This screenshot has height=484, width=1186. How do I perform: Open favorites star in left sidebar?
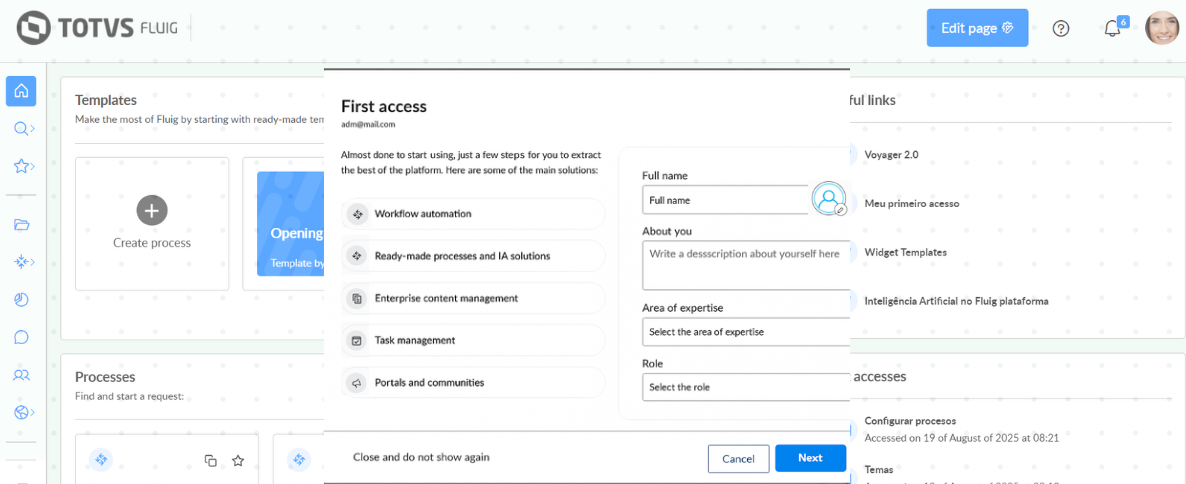click(x=21, y=166)
